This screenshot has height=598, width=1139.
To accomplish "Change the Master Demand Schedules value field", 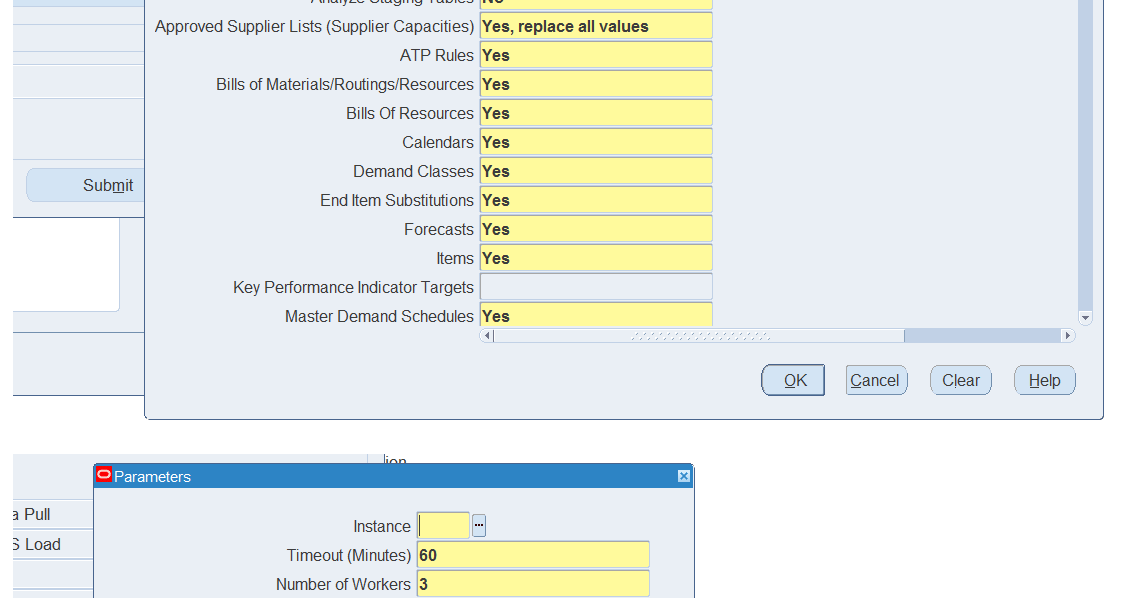I will pyautogui.click(x=595, y=315).
